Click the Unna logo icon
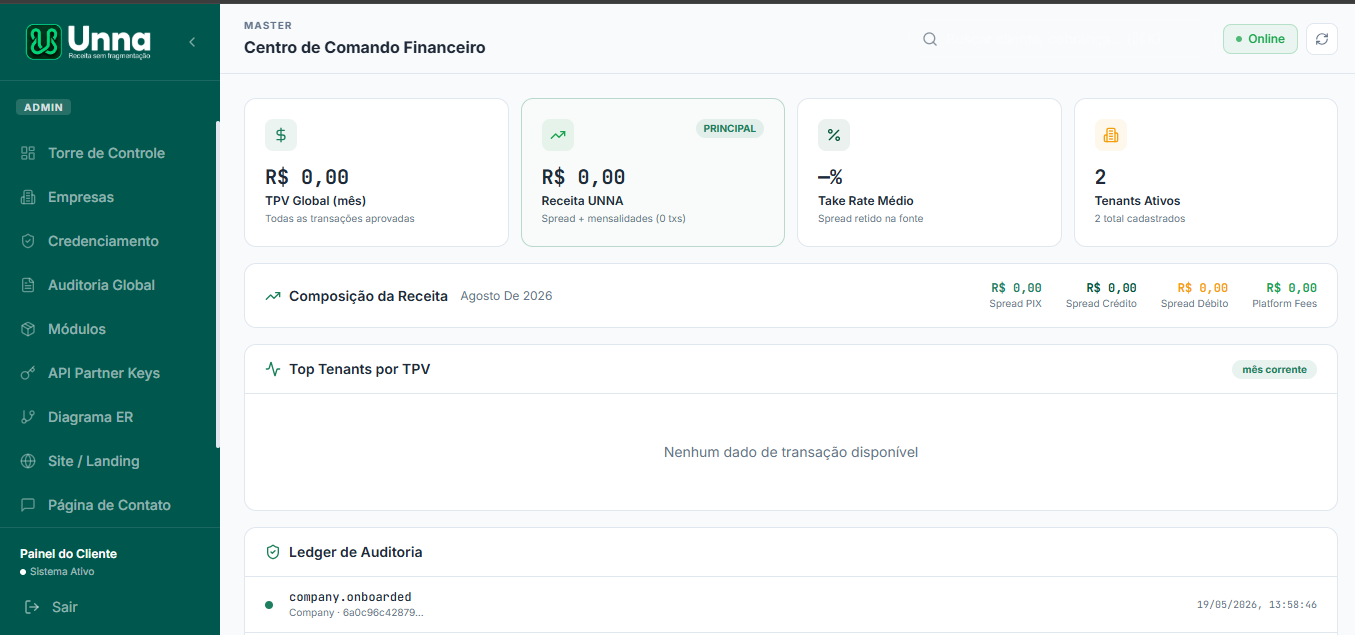1355x635 pixels. [x=43, y=41]
